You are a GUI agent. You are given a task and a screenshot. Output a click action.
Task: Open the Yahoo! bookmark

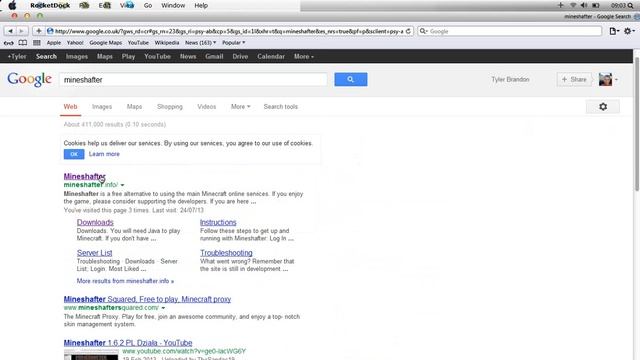tap(75, 42)
